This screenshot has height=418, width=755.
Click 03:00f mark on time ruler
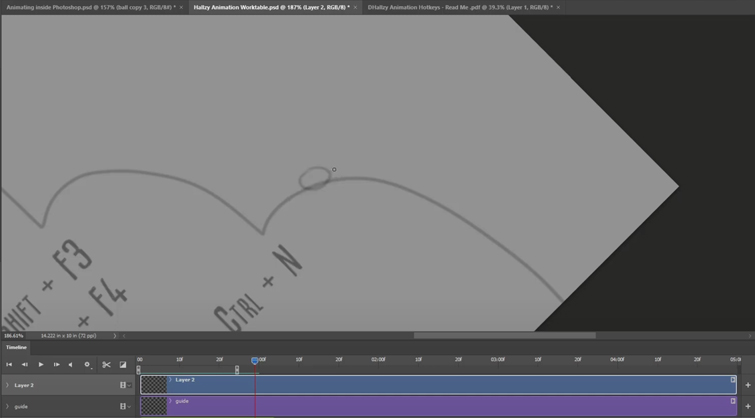[497, 359]
